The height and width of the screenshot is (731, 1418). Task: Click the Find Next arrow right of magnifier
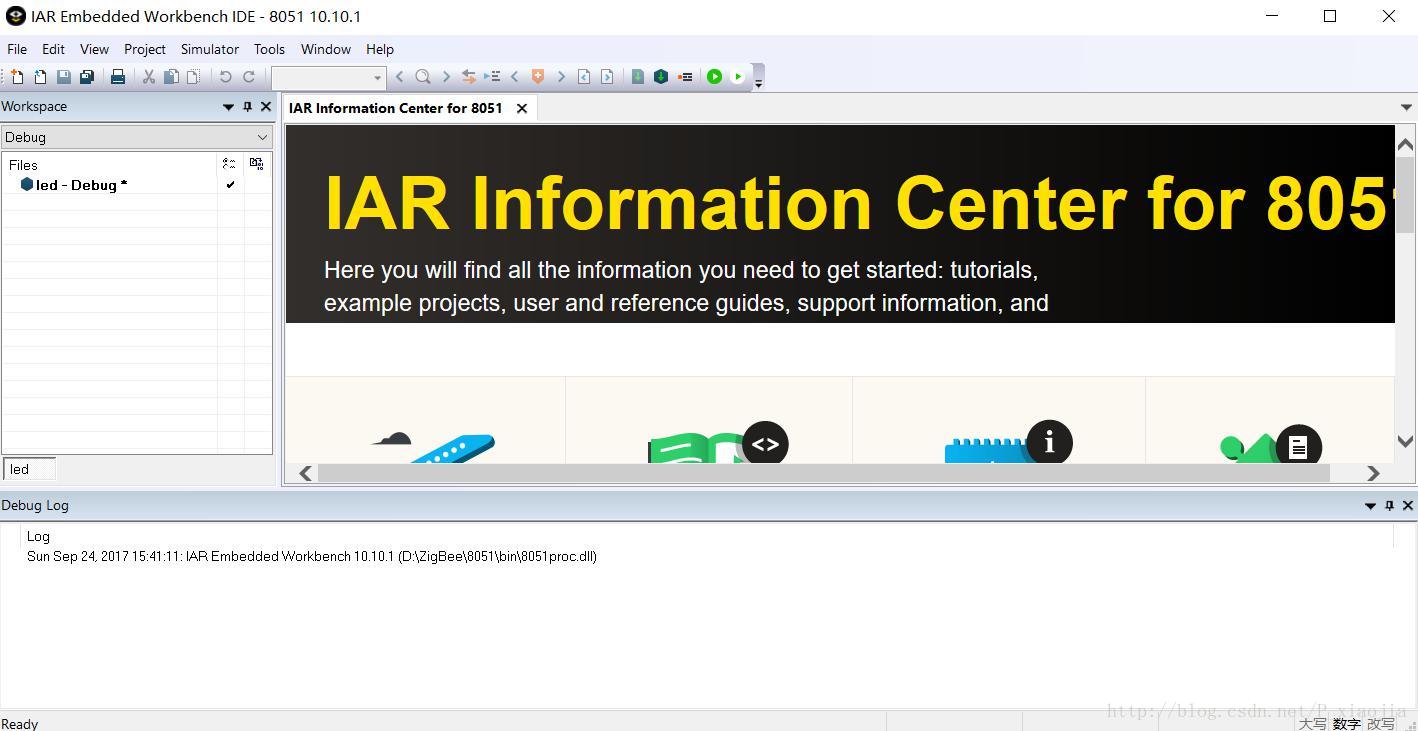click(x=446, y=77)
